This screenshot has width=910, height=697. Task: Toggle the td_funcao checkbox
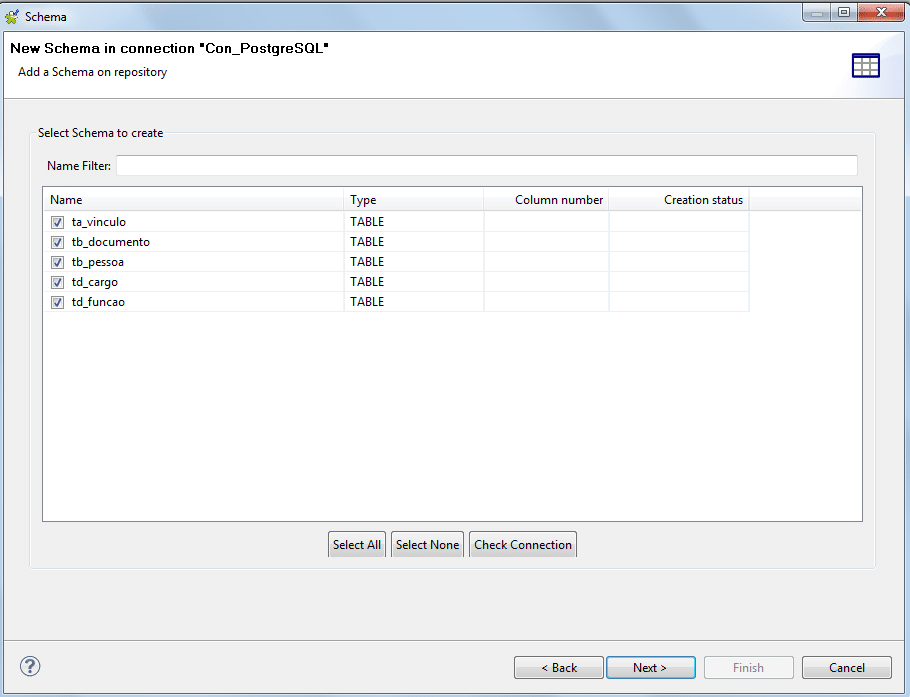point(58,302)
